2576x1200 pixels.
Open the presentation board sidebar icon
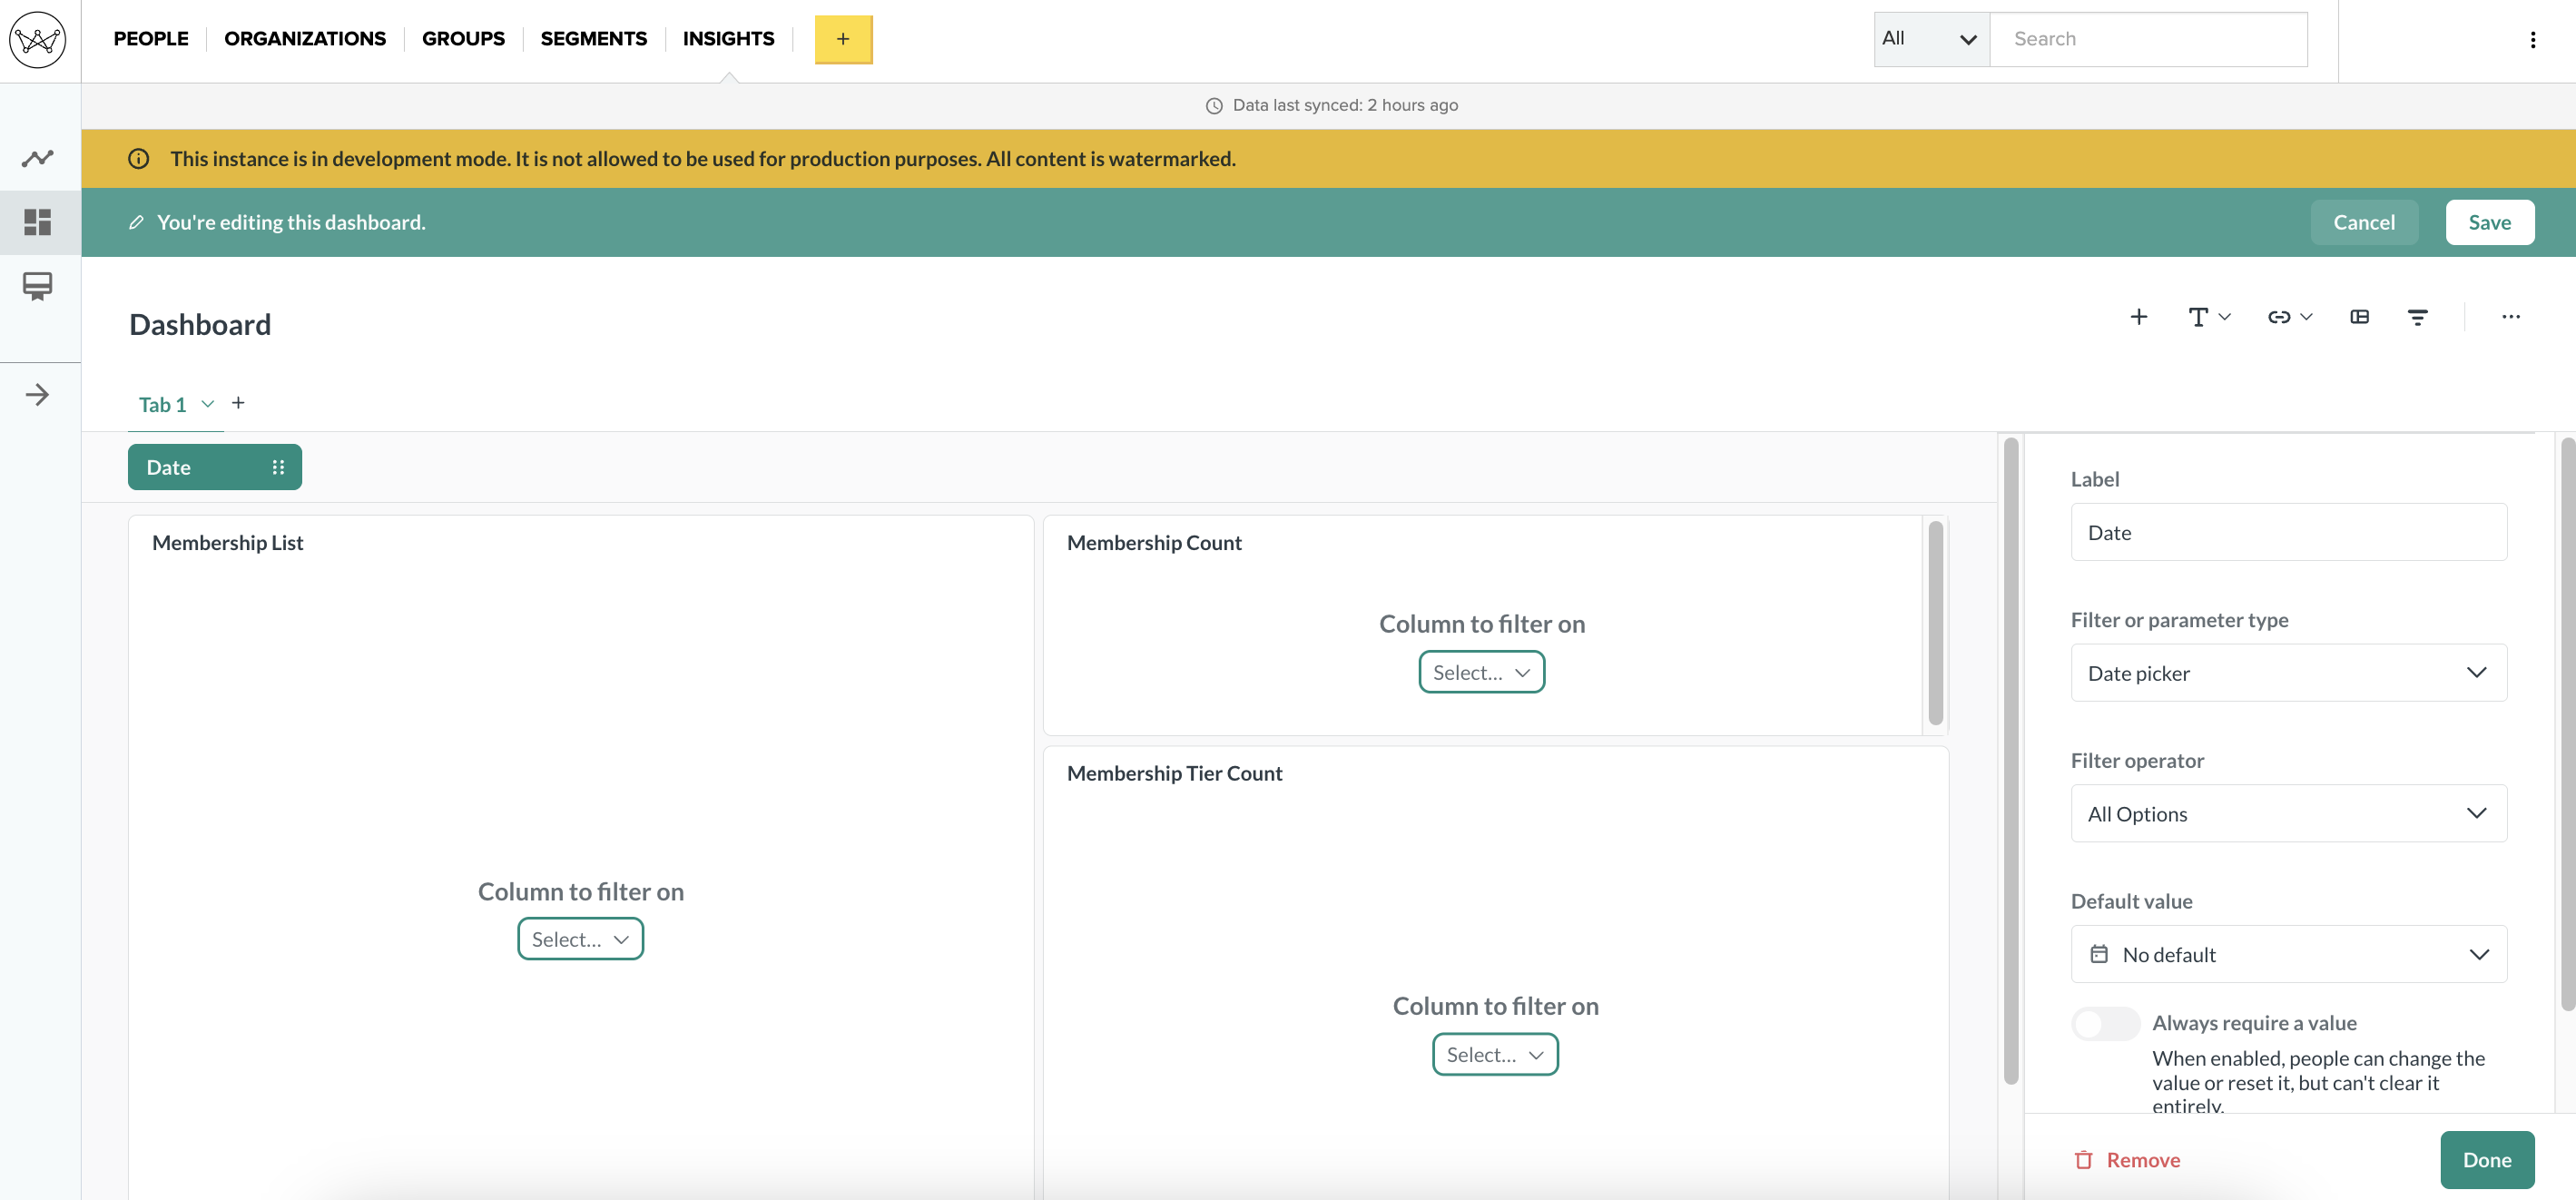(x=38, y=287)
